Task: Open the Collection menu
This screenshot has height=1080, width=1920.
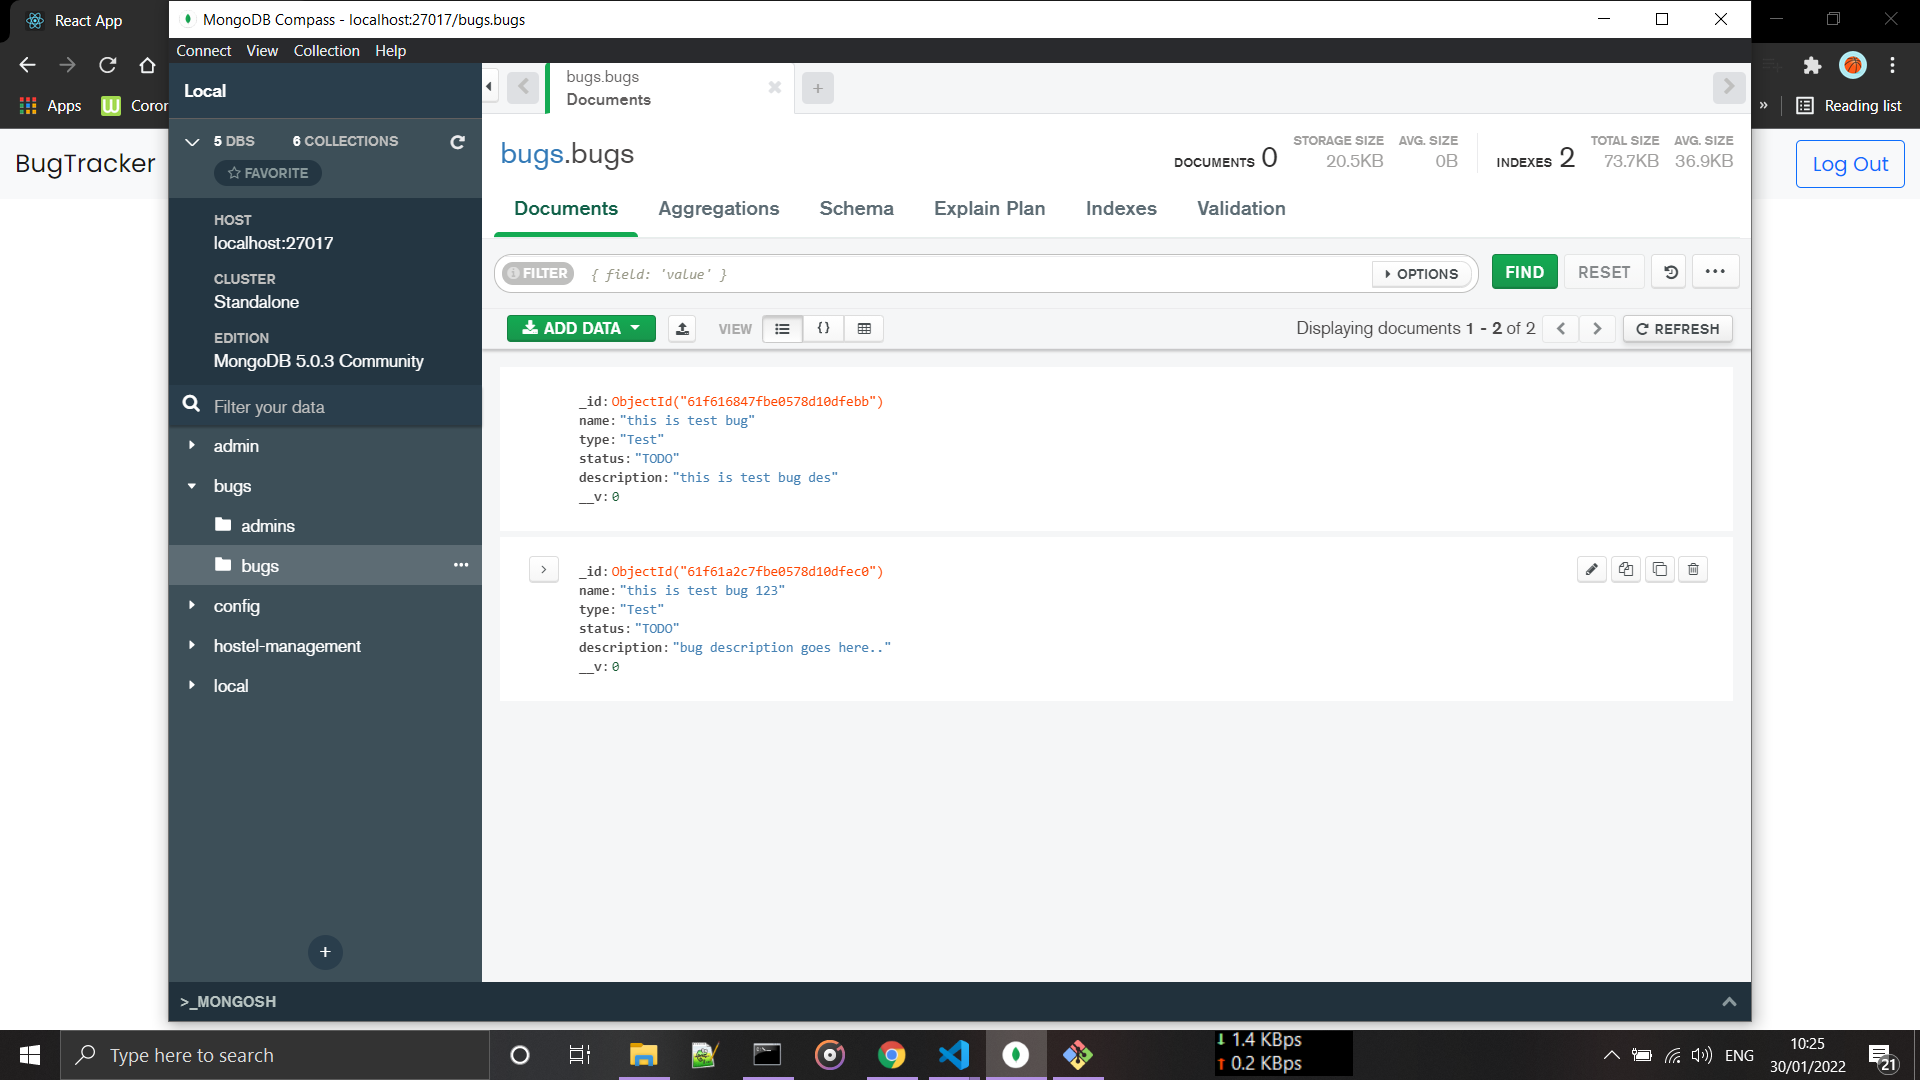Action: point(326,50)
